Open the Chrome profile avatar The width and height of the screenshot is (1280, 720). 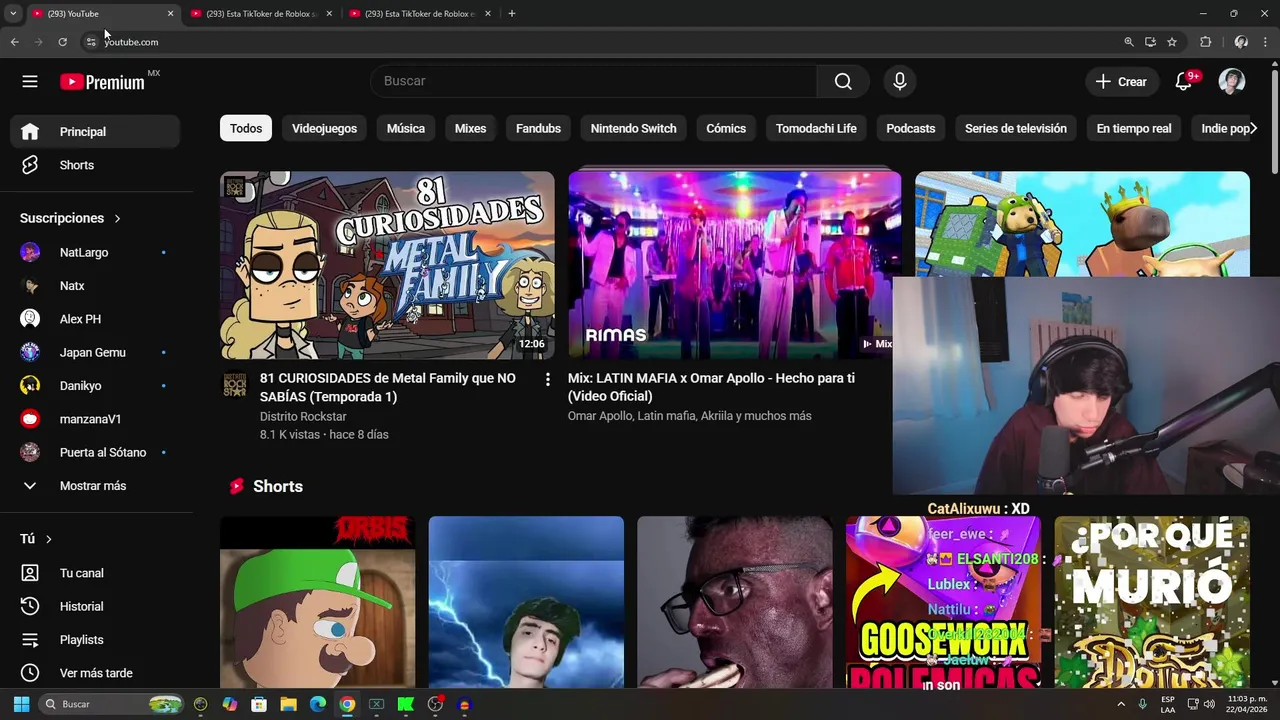click(x=1241, y=42)
